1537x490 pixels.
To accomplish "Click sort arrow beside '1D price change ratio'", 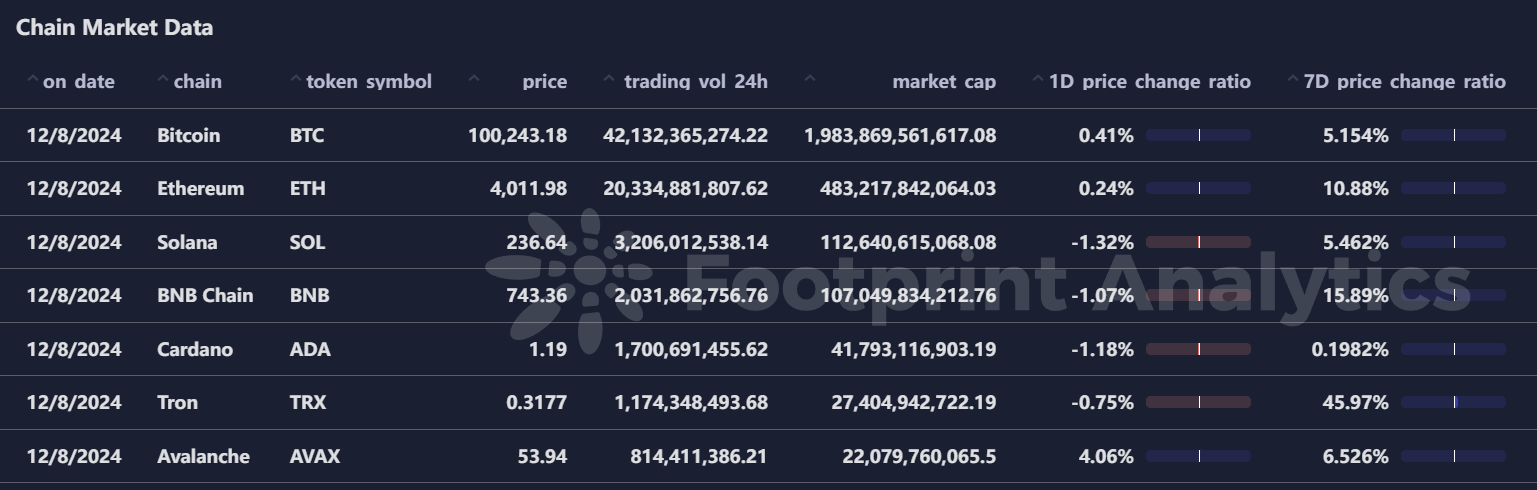I will (x=1038, y=80).
